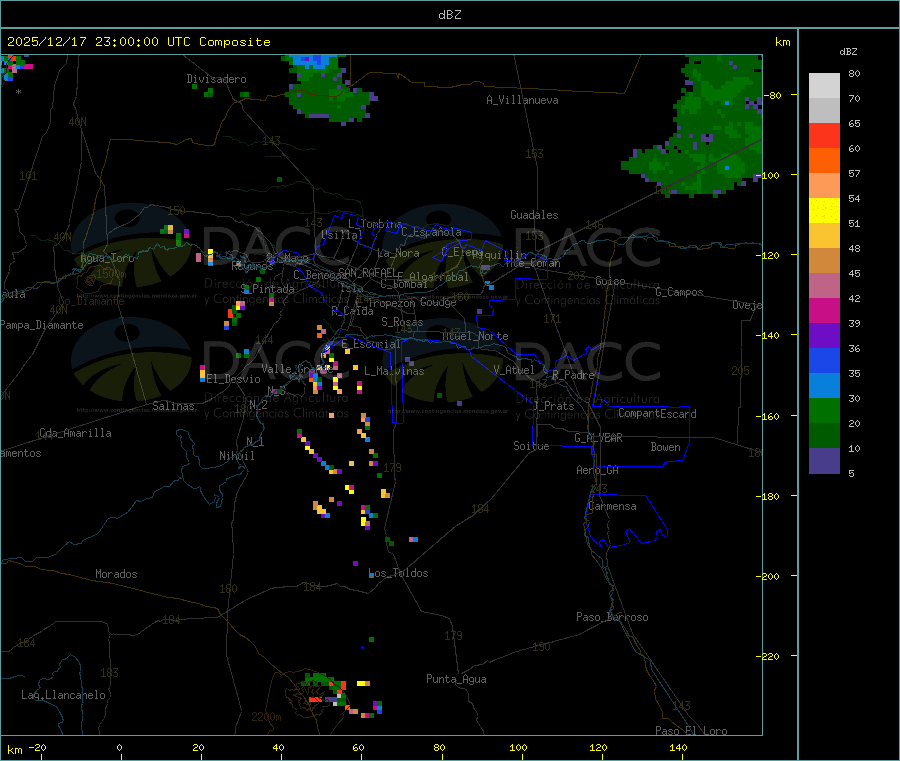Screen dimensions: 900x761
Task: Click the 80 dBZ white color swatch
Action: tap(824, 86)
